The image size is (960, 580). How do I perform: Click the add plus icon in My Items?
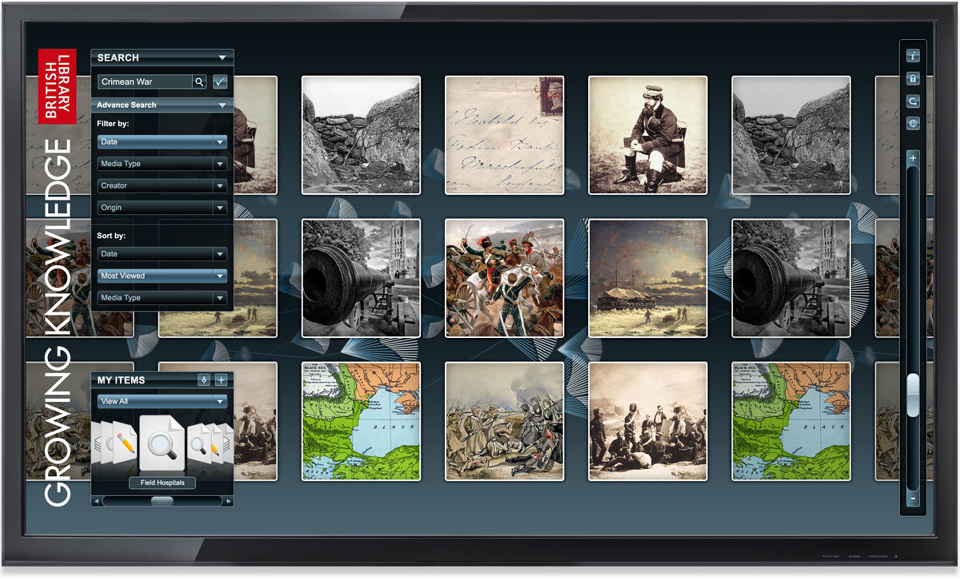(x=221, y=380)
